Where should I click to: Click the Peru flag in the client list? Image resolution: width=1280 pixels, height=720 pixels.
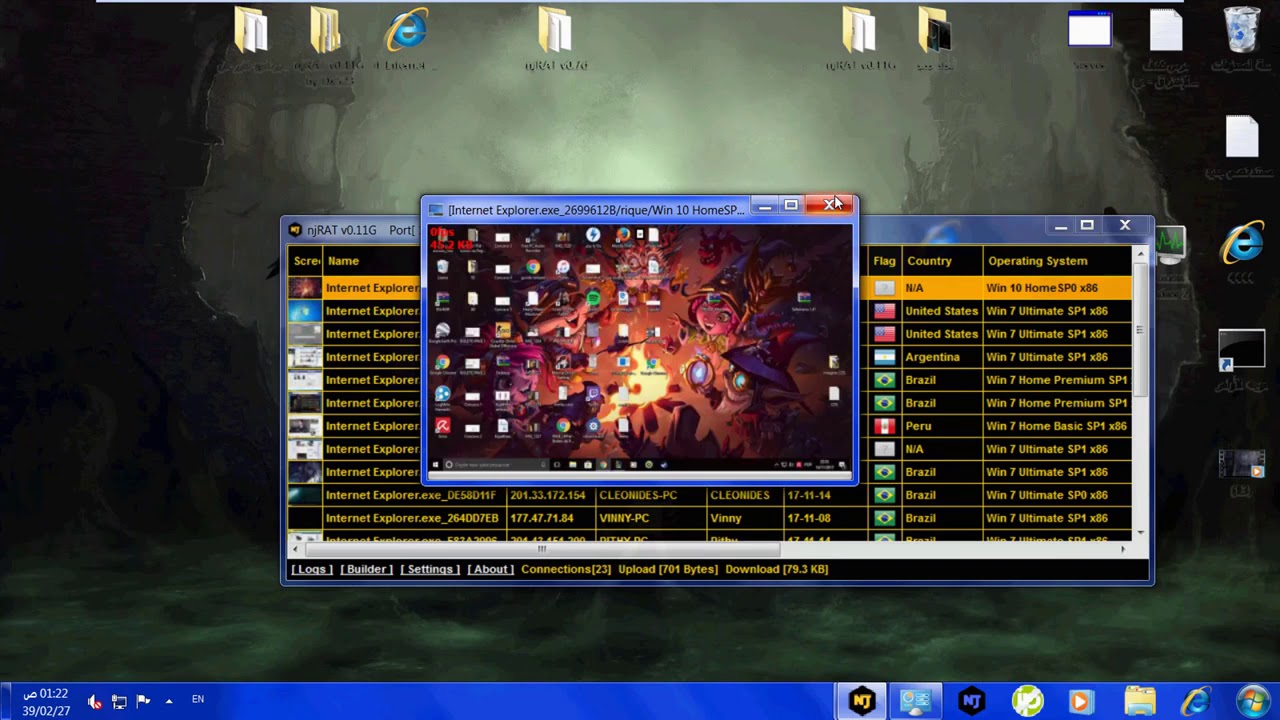pos(884,426)
